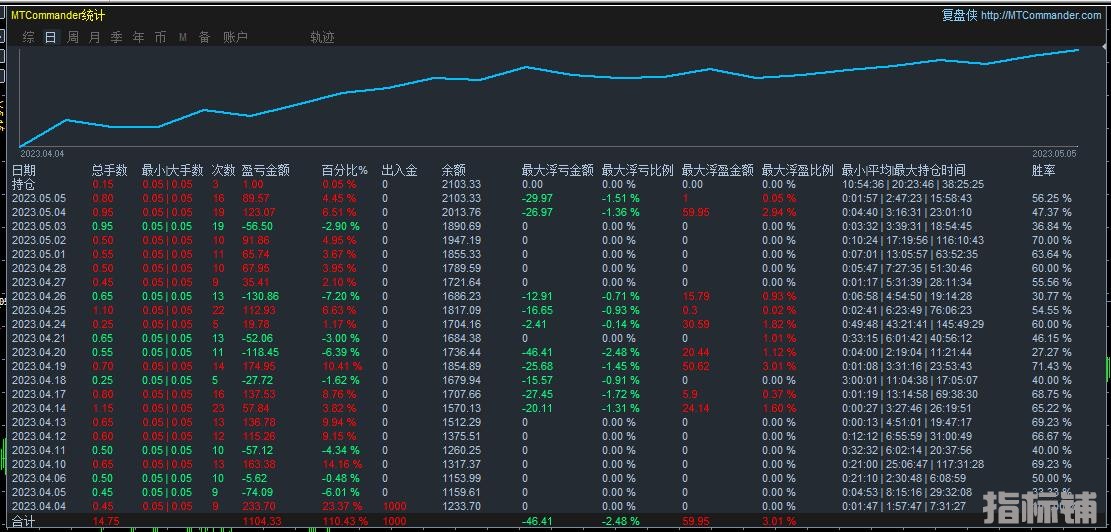Select the 2023.04.10 date row

pos(38,464)
